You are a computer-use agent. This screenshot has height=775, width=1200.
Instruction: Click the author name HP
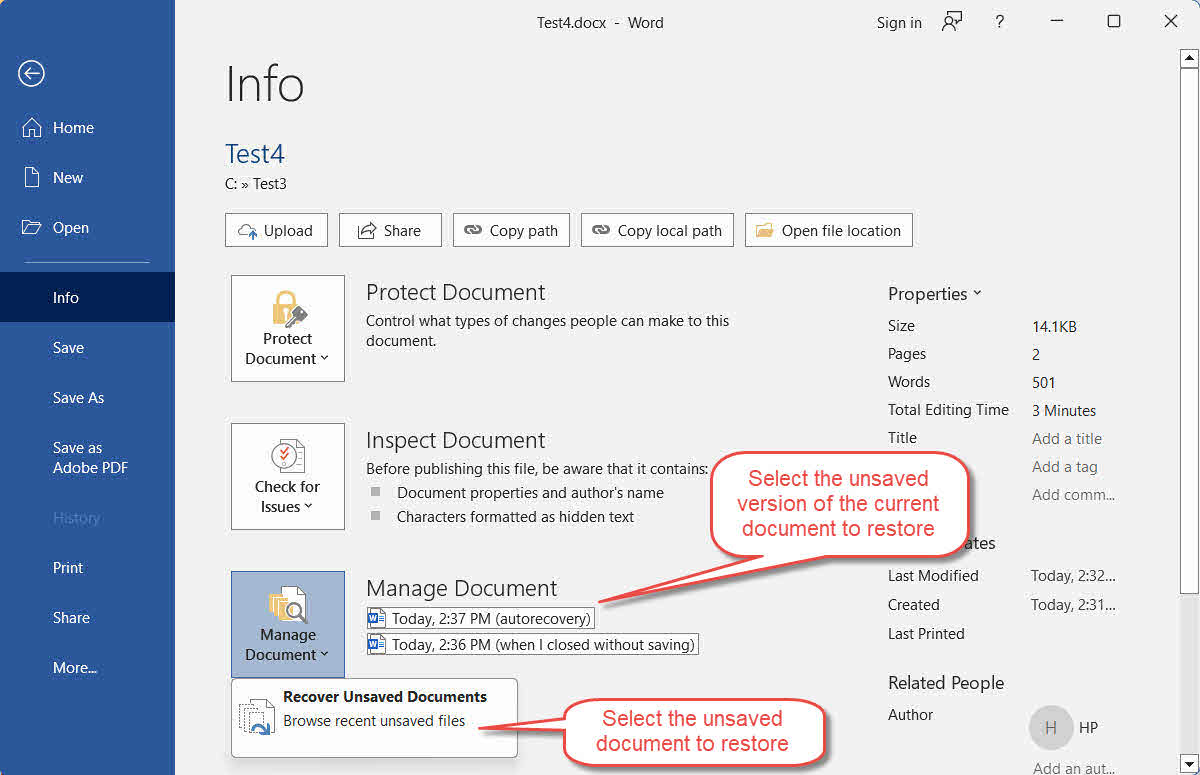tap(1088, 728)
